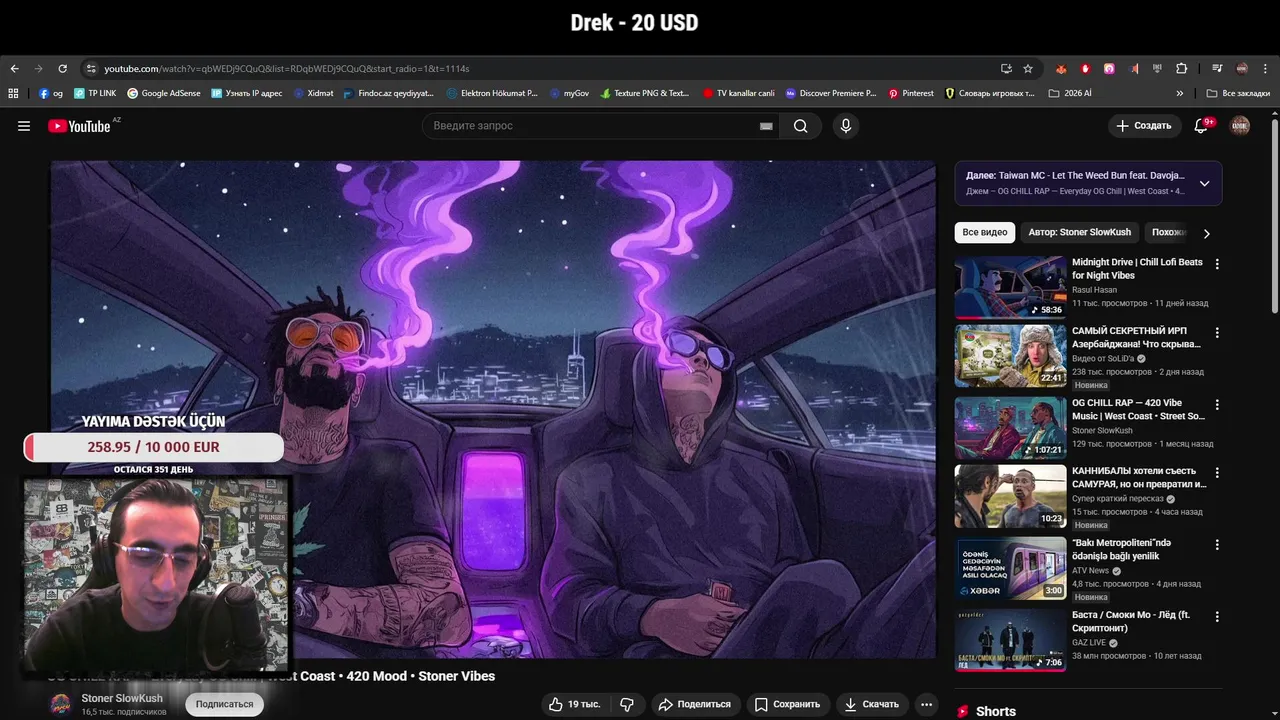Go to the YouTube home logo
Image resolution: width=1280 pixels, height=720 pixels.
pyautogui.click(x=79, y=126)
